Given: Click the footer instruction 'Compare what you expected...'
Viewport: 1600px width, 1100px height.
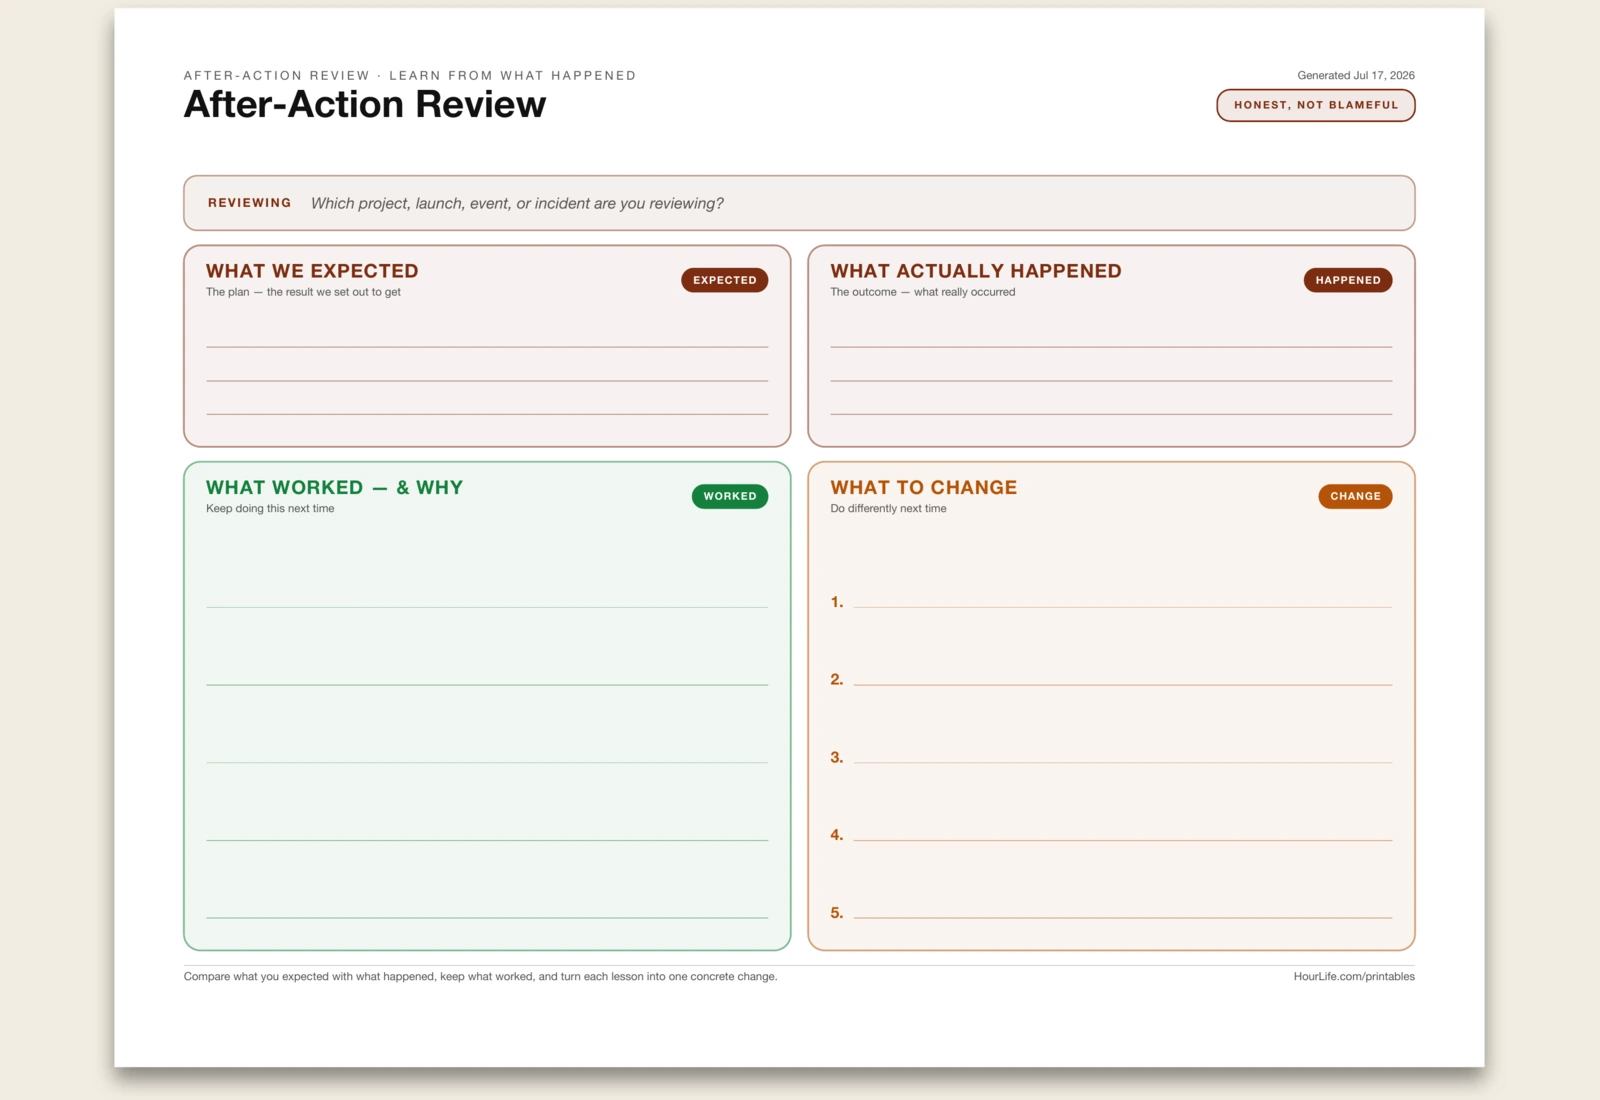Looking at the screenshot, I should [480, 977].
